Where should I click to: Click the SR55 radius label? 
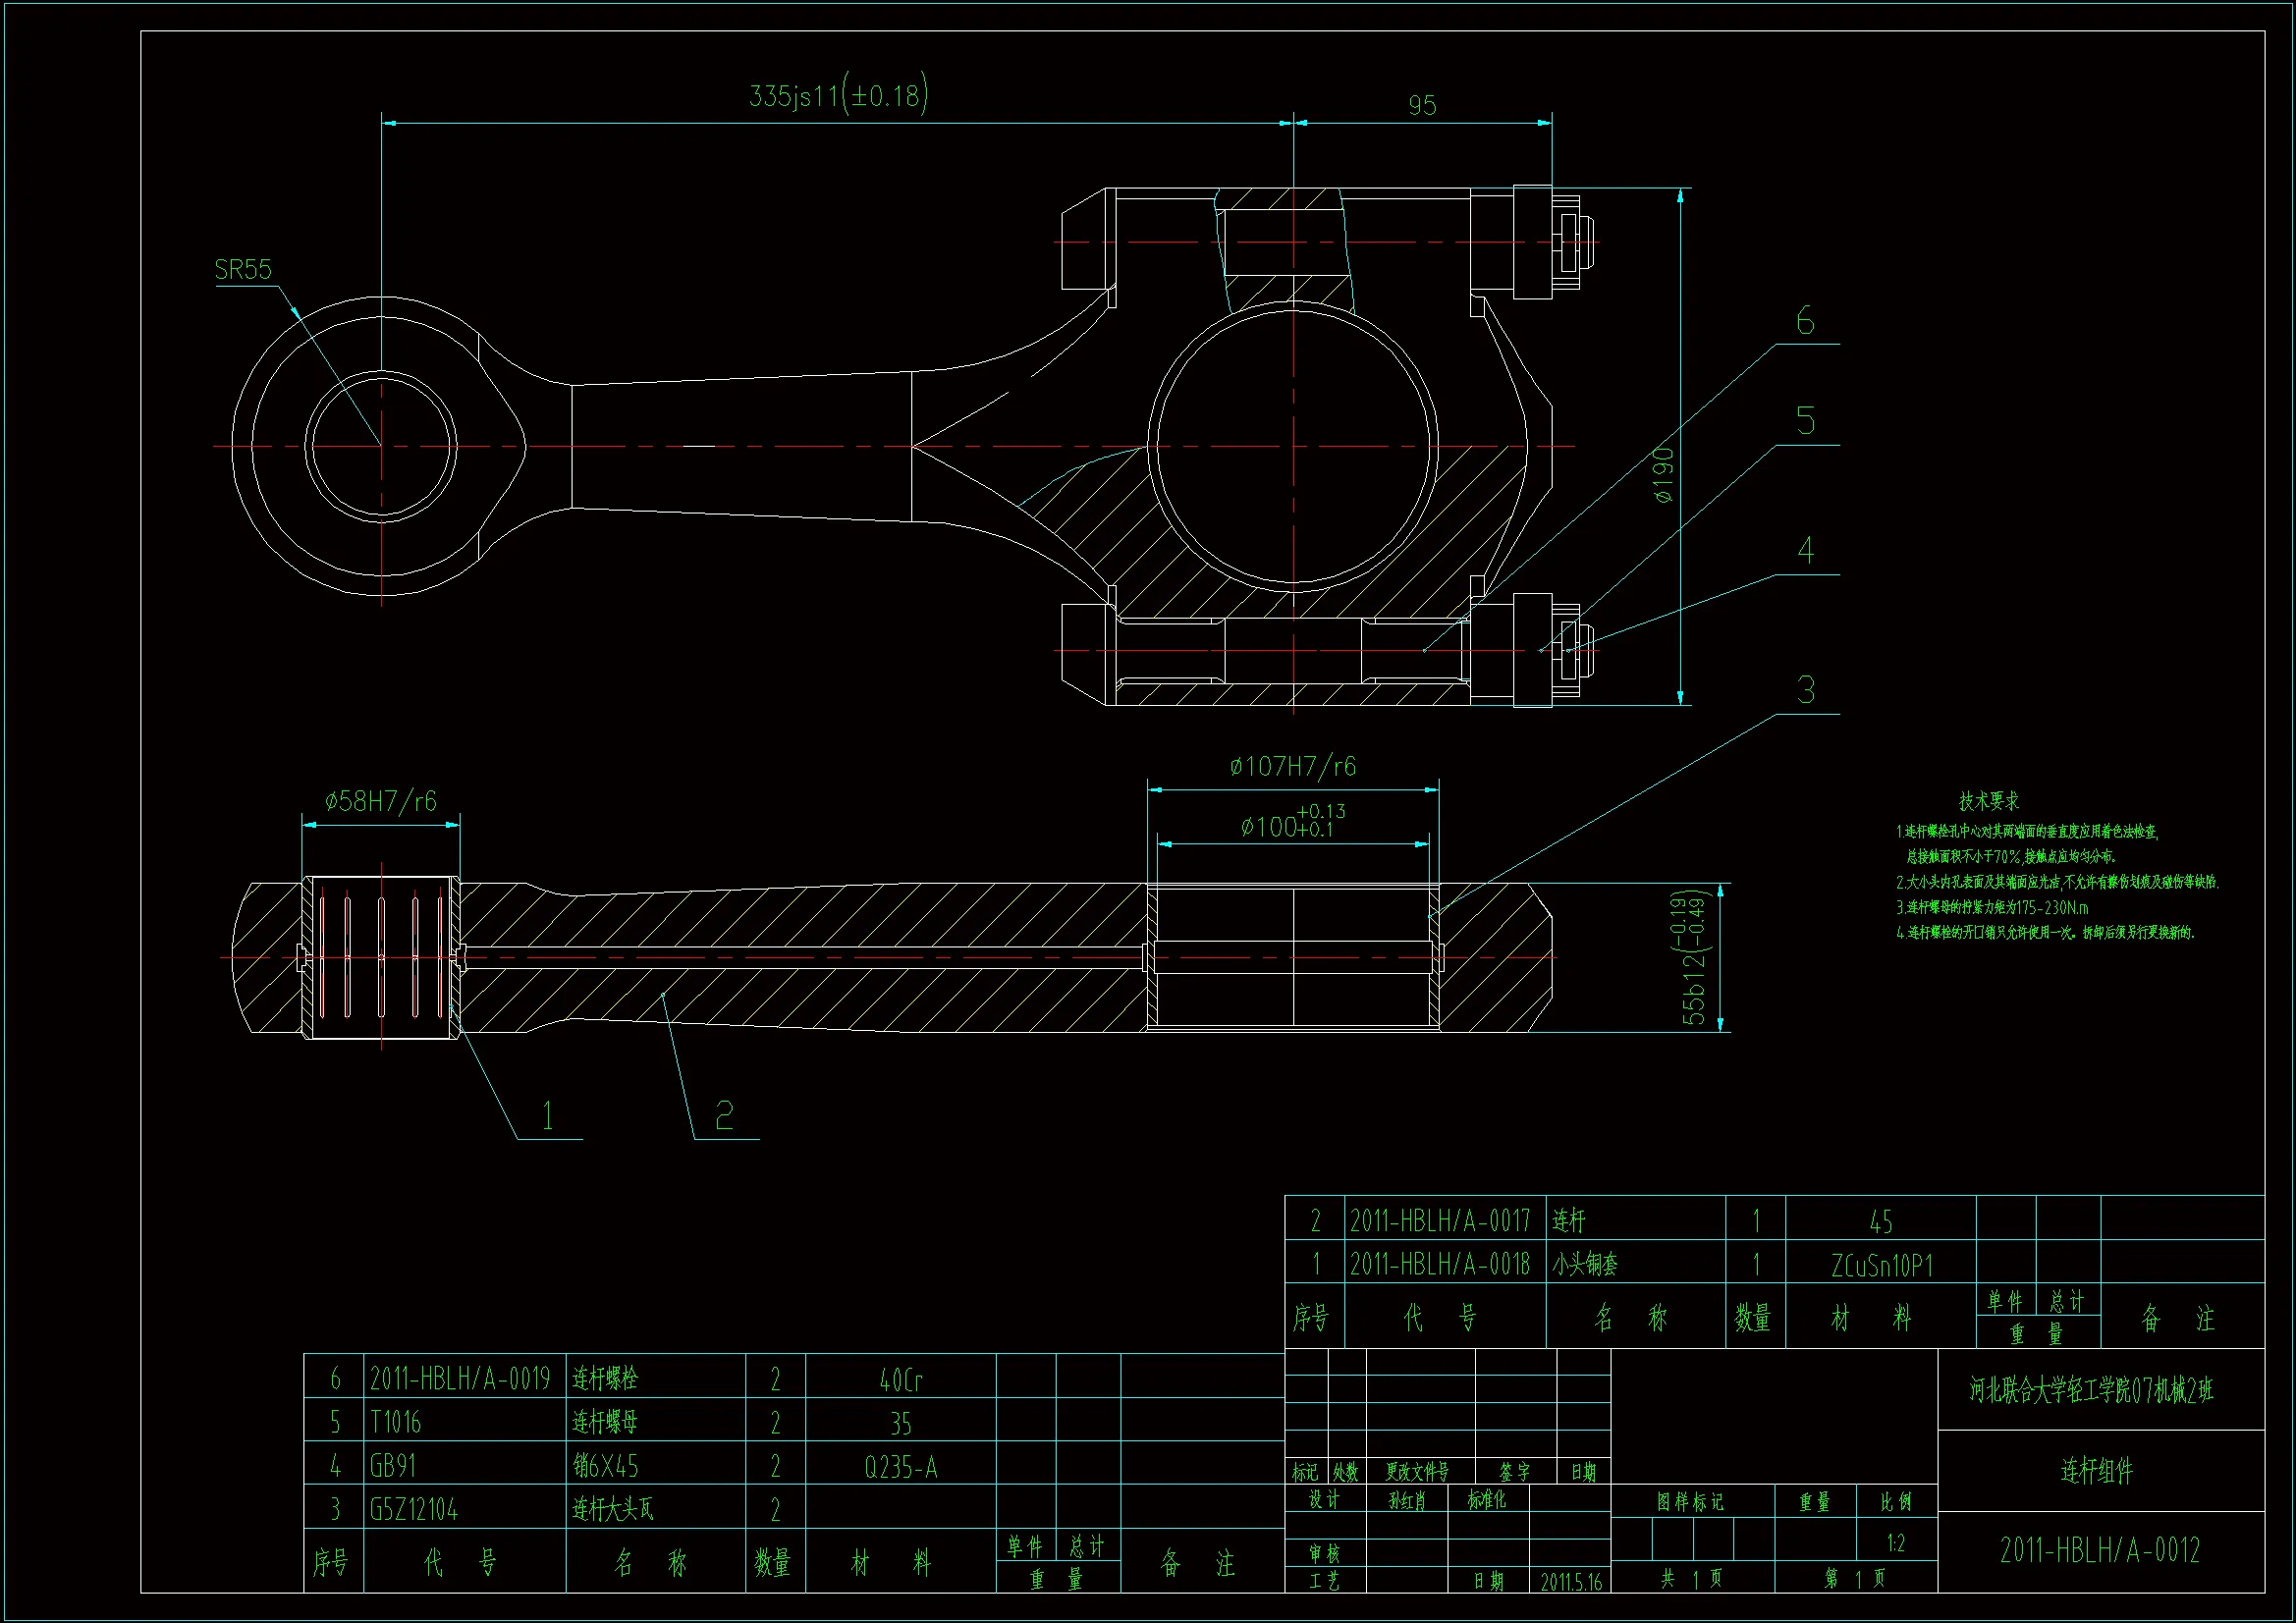(243, 270)
